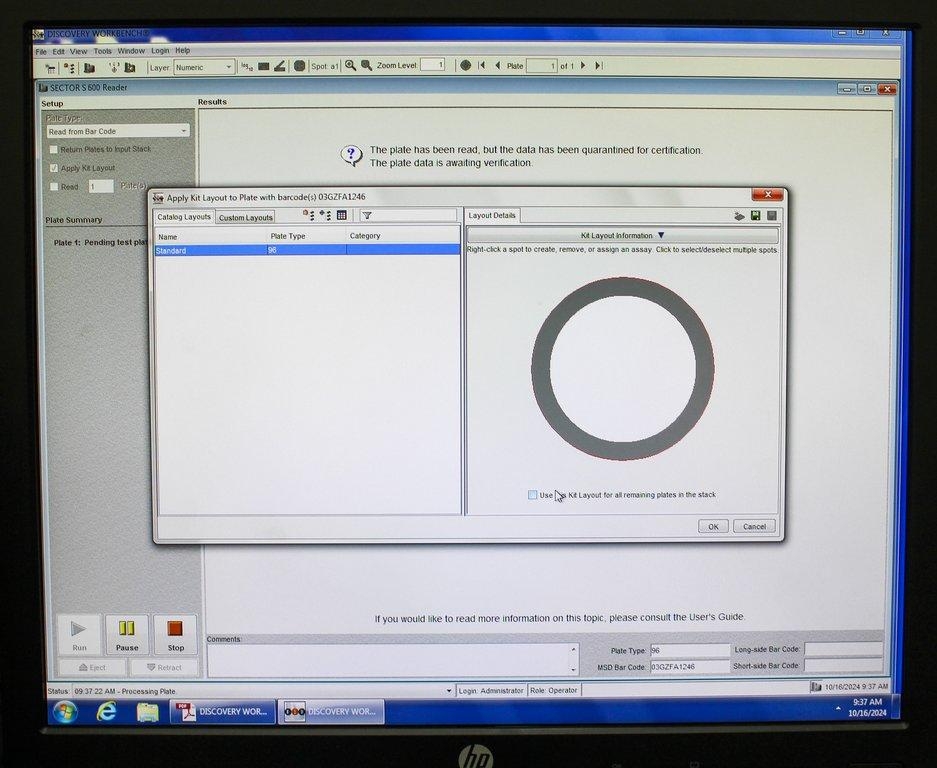Click the Zoom Out magnifier icon
937x768 pixels.
click(x=367, y=66)
